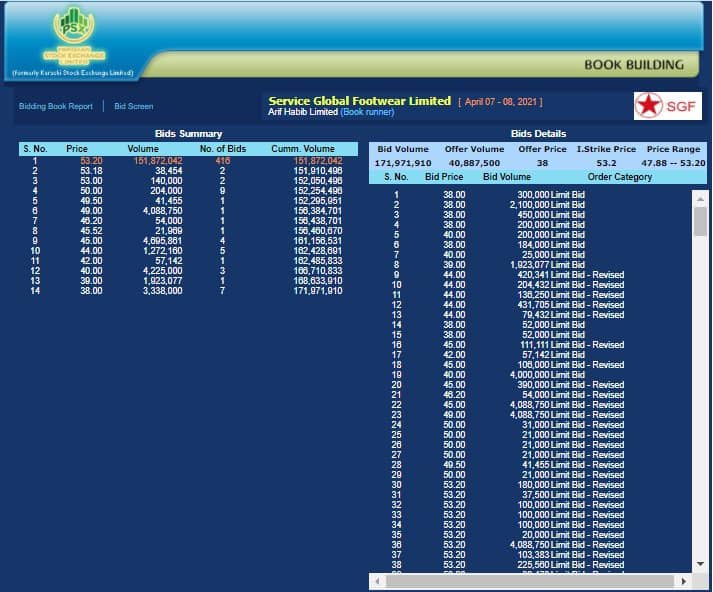Click the PSX stock exchange logo

72,38
